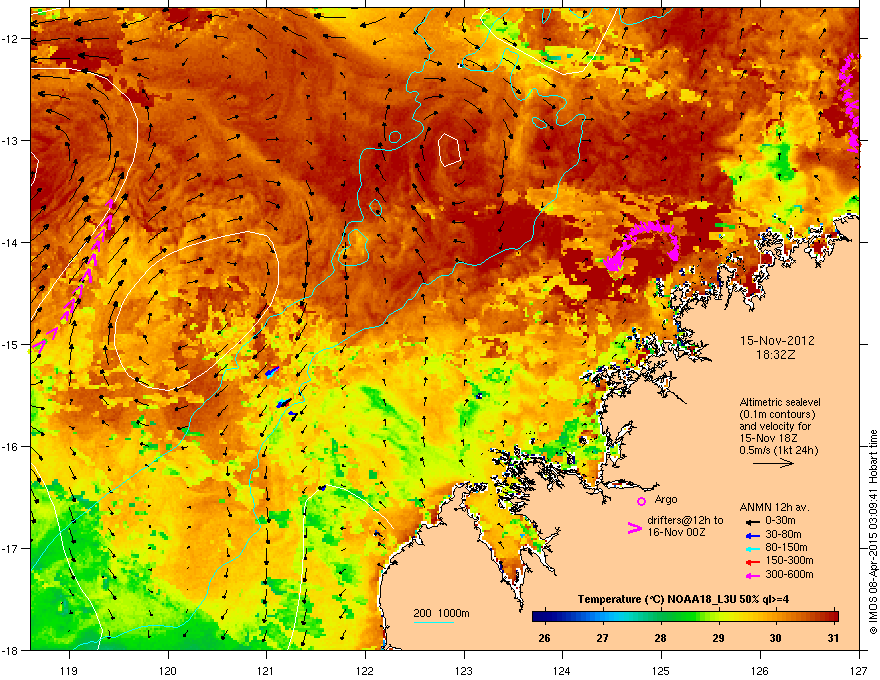
Task: Click the '300-600m' depth label
Action: [x=789, y=575]
